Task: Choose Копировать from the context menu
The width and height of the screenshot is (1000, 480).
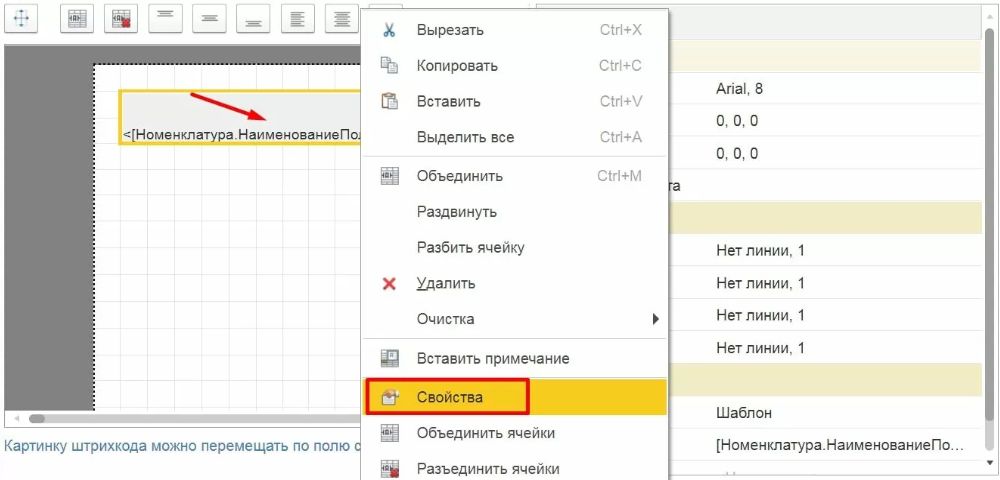Action: pos(514,66)
